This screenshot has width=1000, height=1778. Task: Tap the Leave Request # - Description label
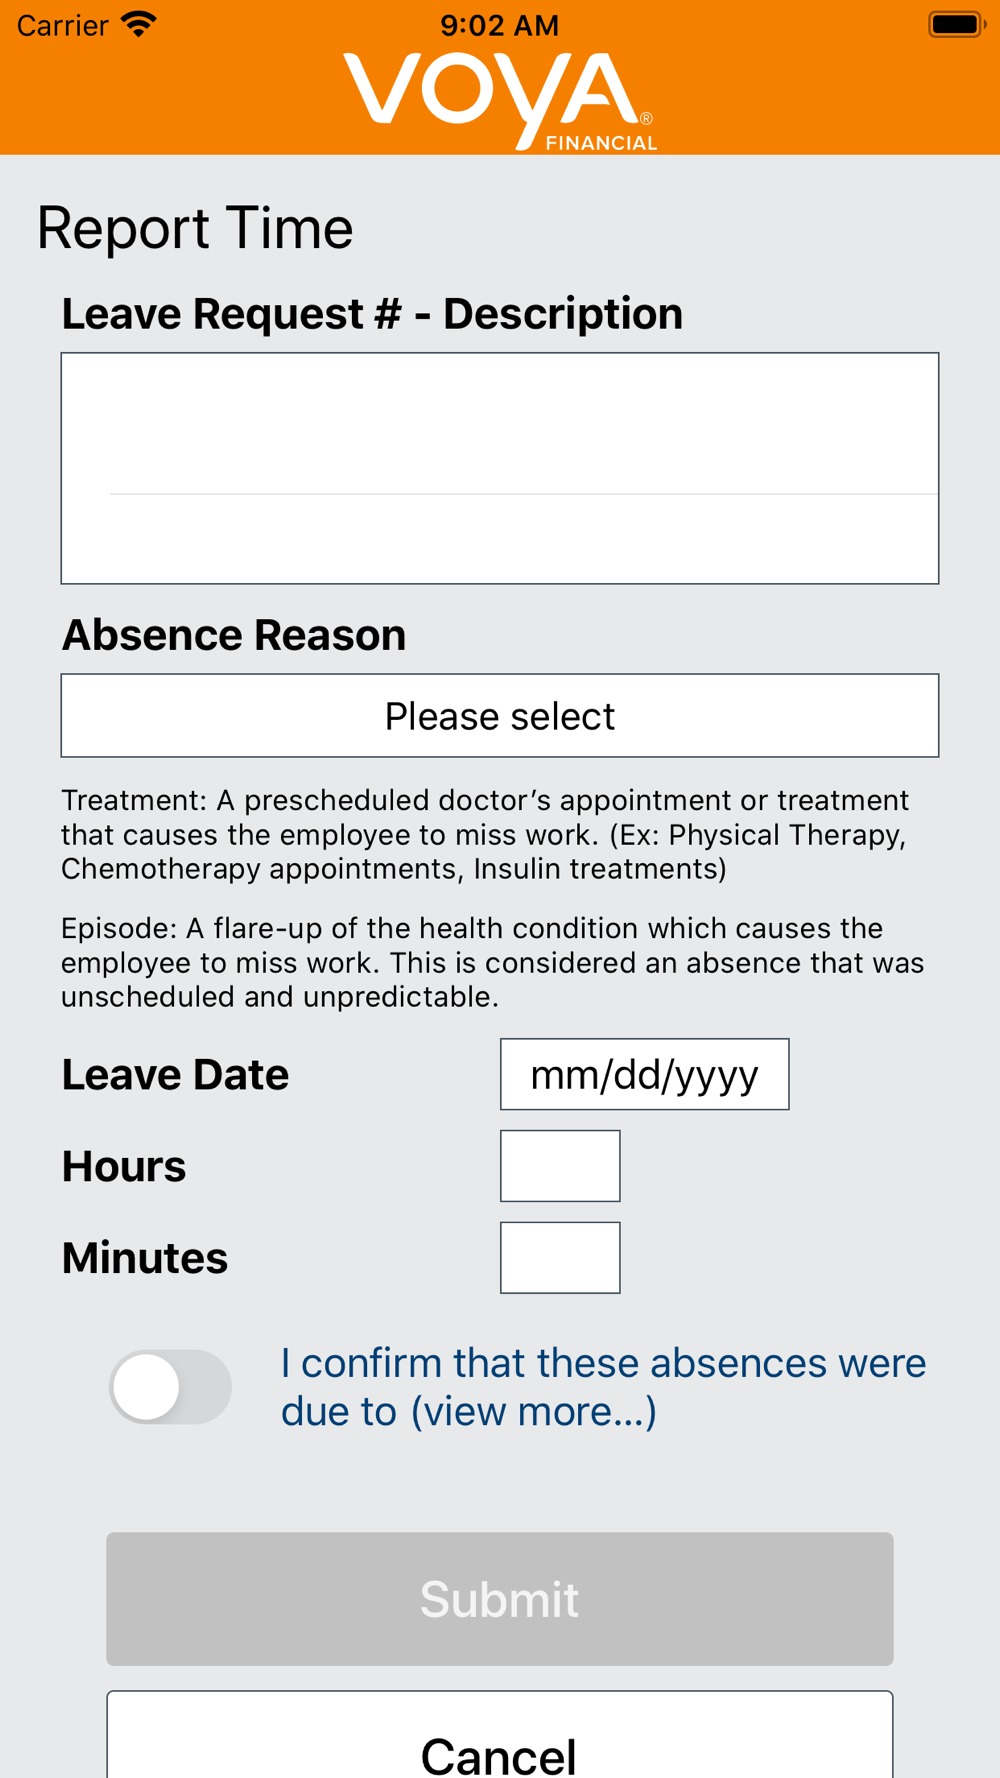372,314
